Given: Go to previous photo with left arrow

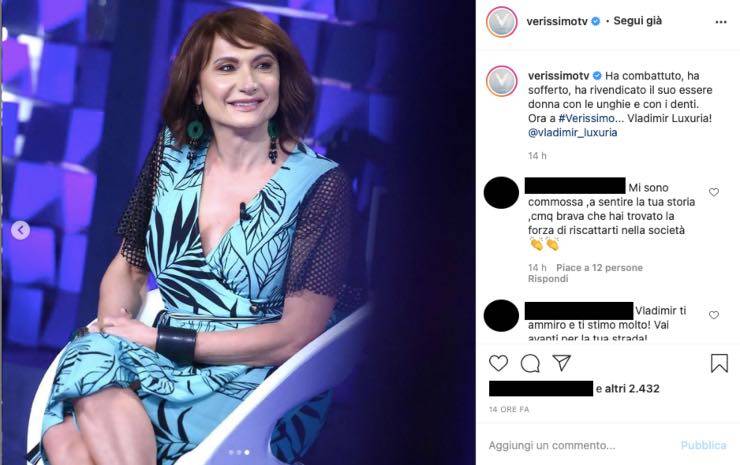Looking at the screenshot, I should [20, 230].
